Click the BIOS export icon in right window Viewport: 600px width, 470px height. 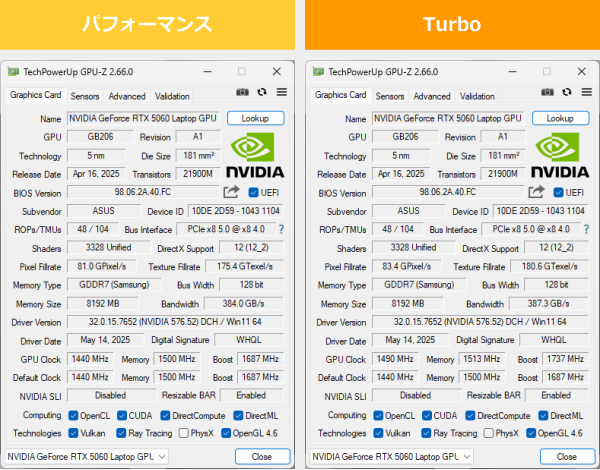(x=537, y=192)
